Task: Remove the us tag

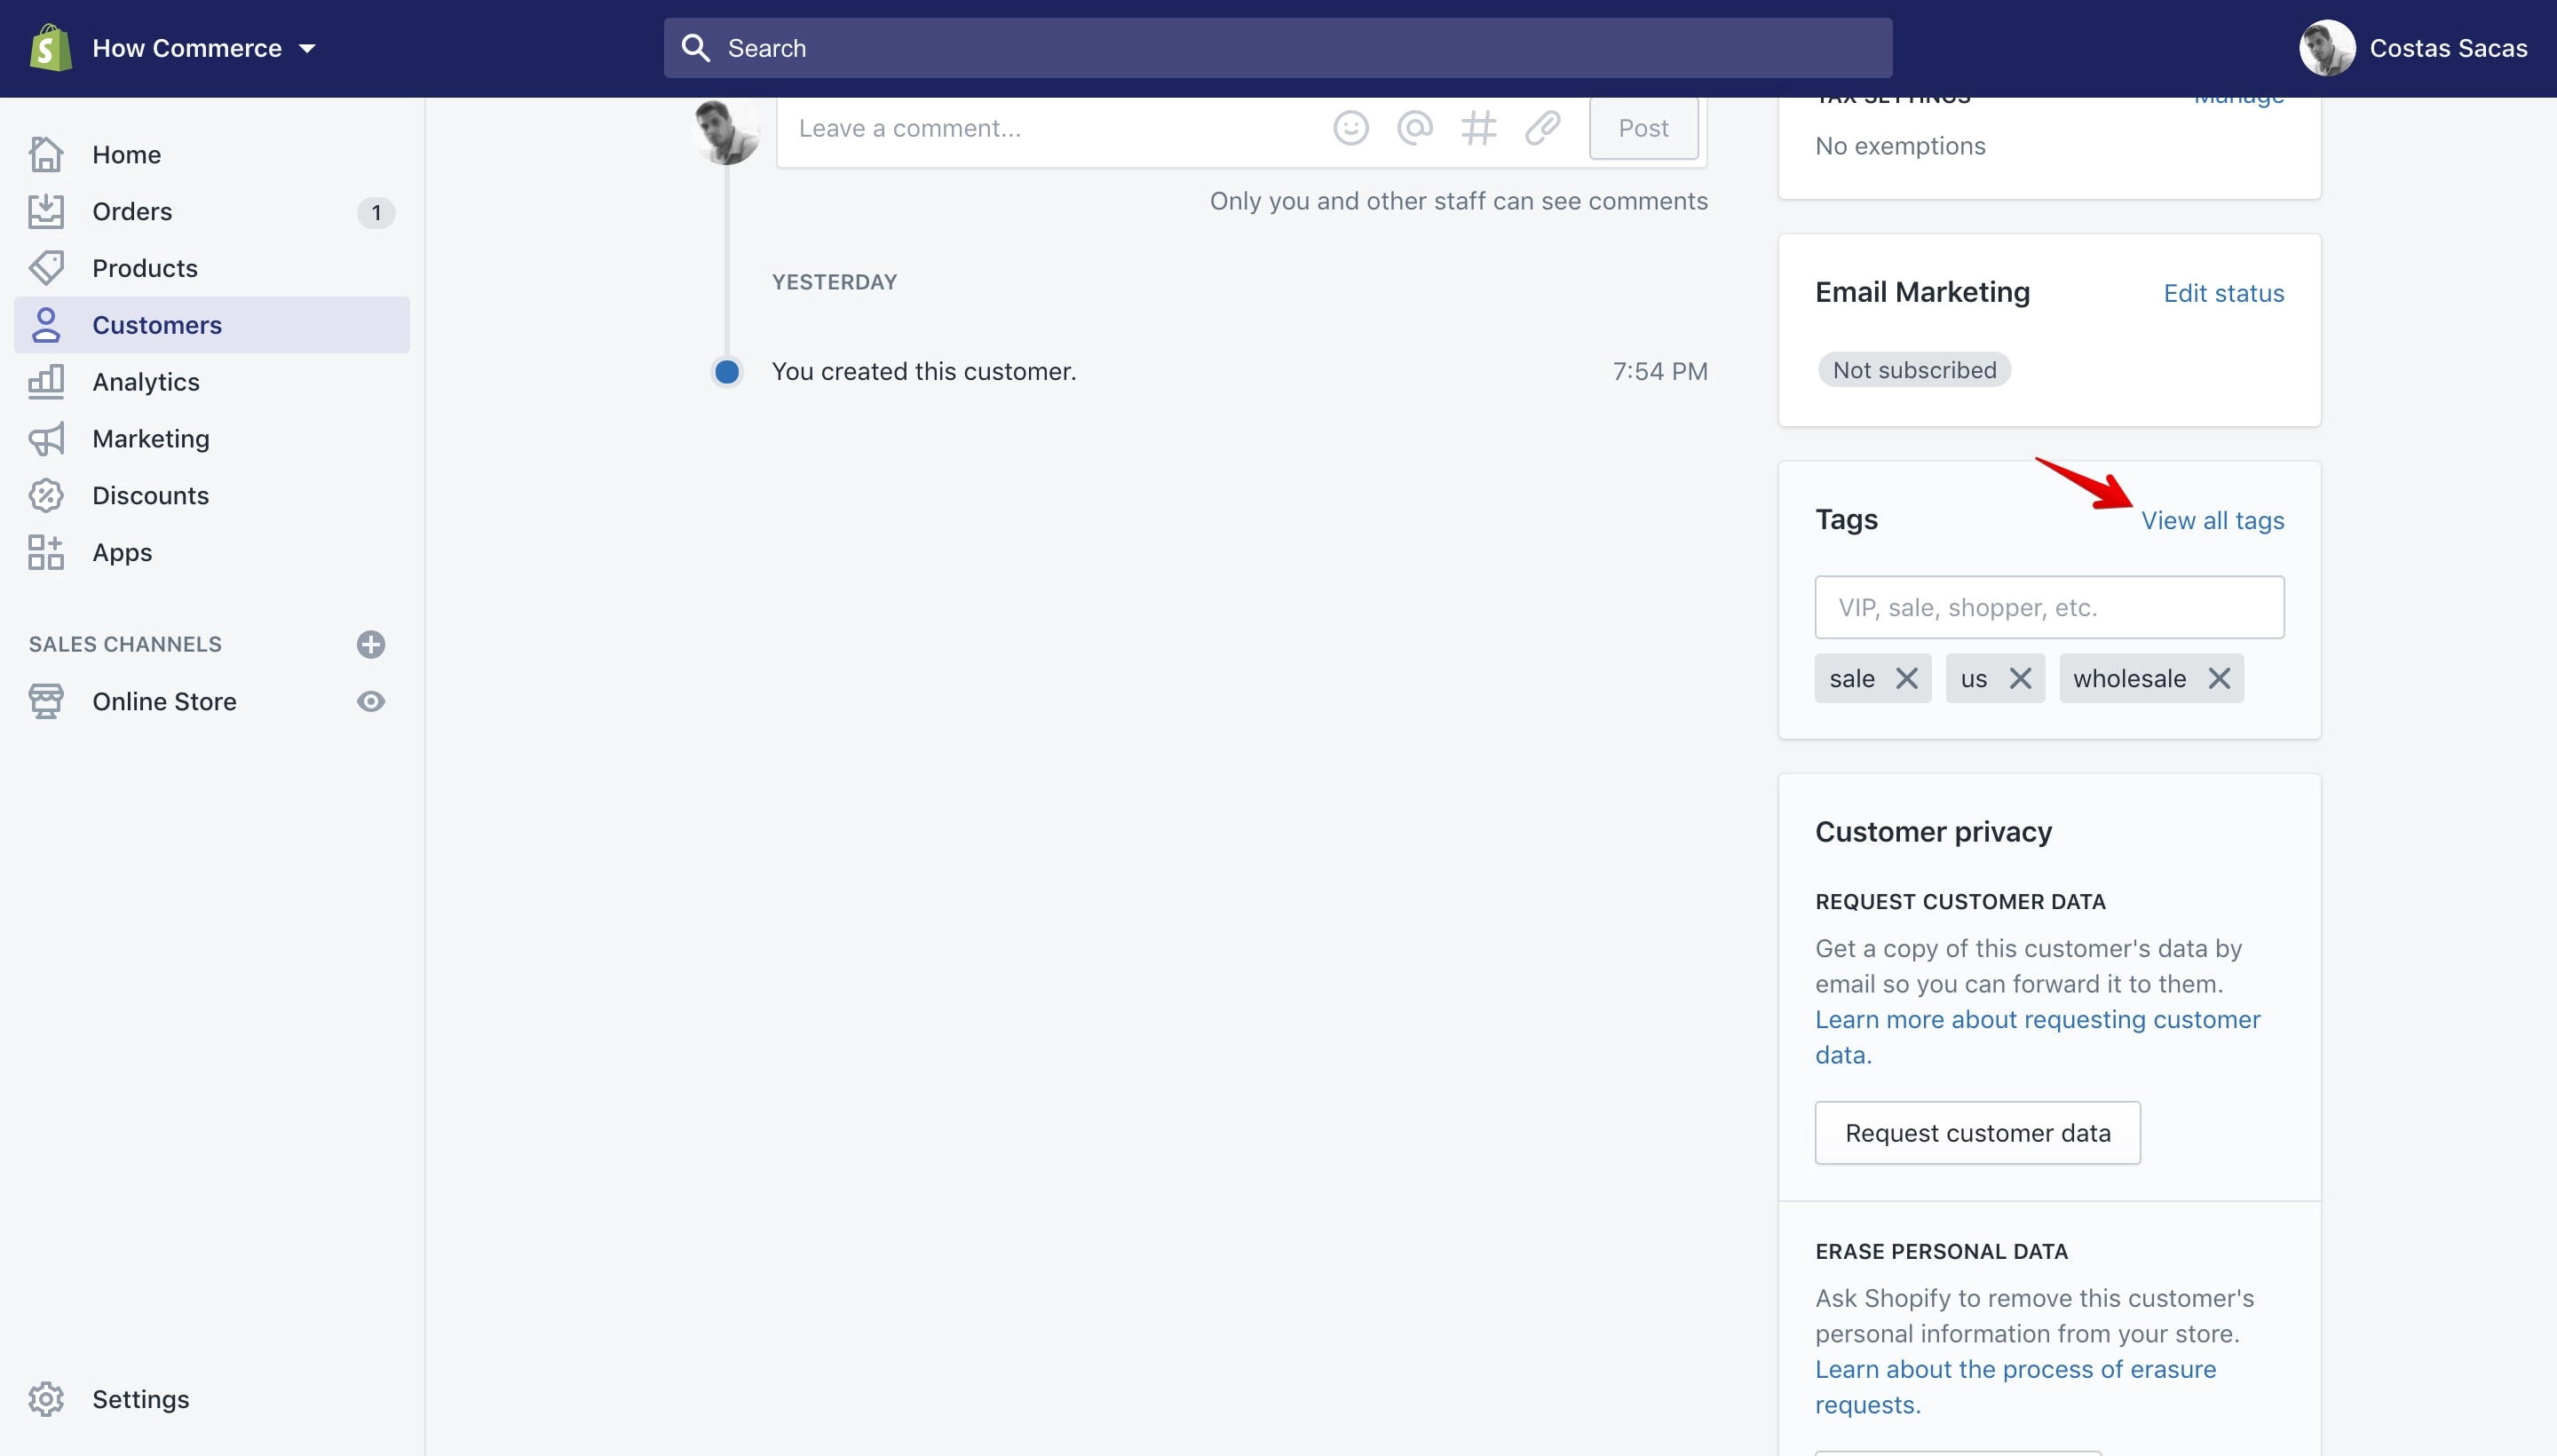Action: tap(2019, 678)
